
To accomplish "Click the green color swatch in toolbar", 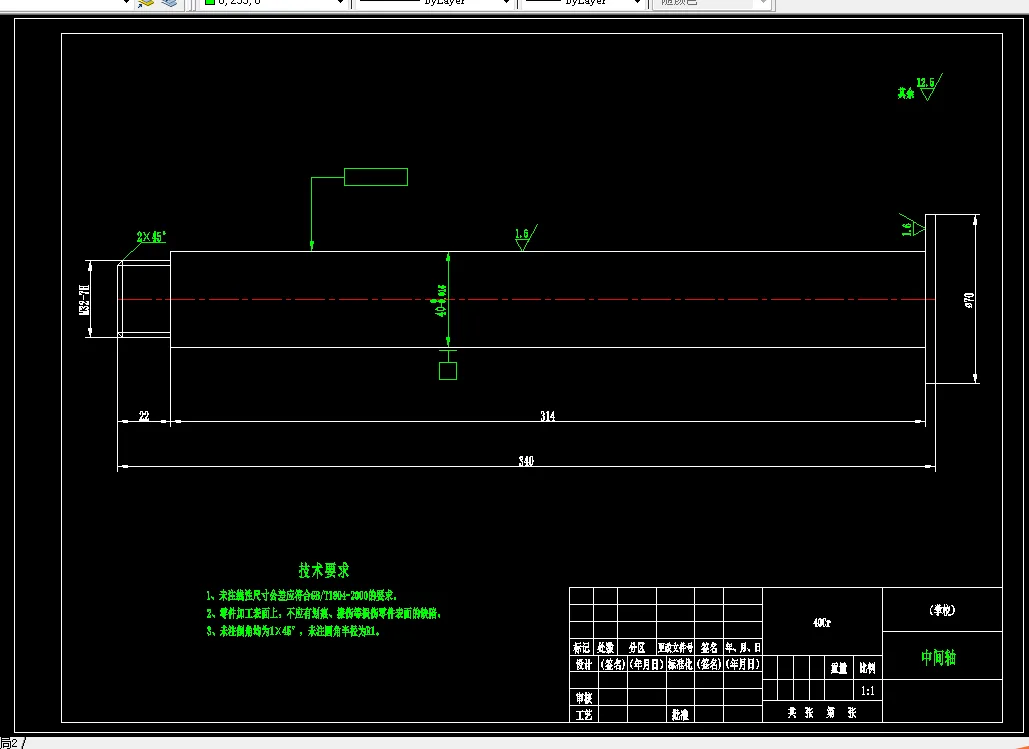I will point(209,3).
